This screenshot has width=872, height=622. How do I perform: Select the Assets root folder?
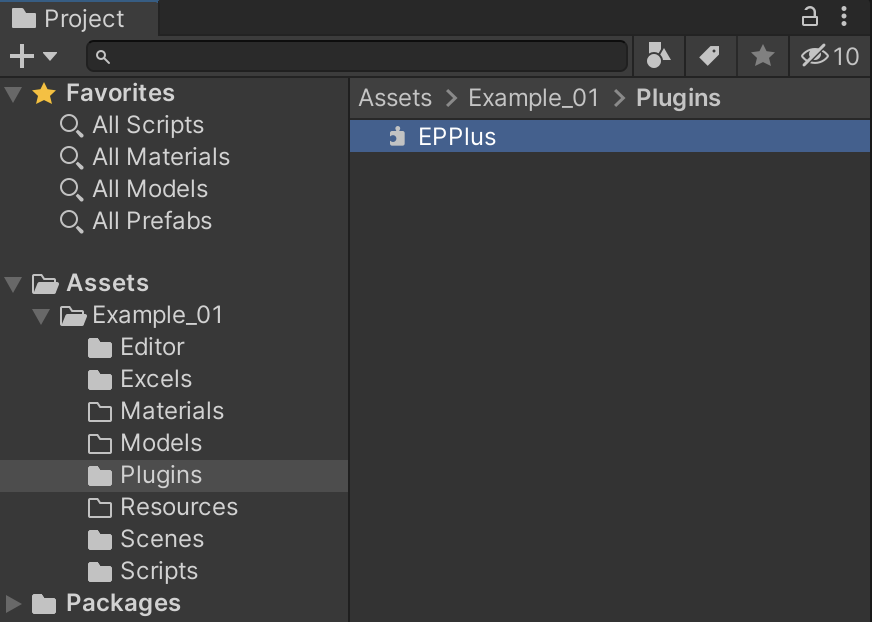pyautogui.click(x=107, y=283)
